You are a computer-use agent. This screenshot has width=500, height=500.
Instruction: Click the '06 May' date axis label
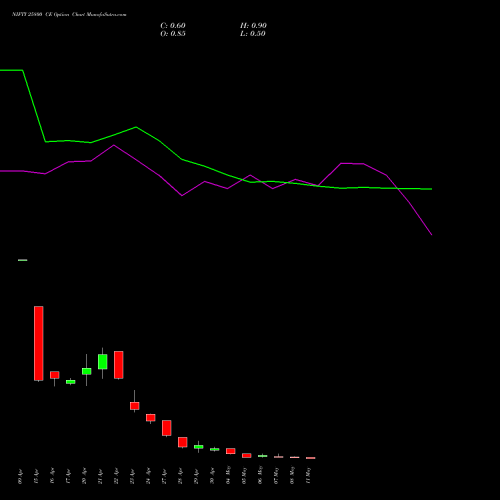[x=260, y=476]
